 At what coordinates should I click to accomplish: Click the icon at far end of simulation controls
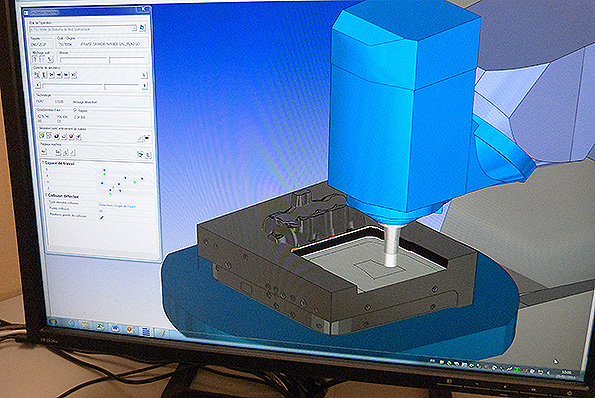[x=144, y=75]
